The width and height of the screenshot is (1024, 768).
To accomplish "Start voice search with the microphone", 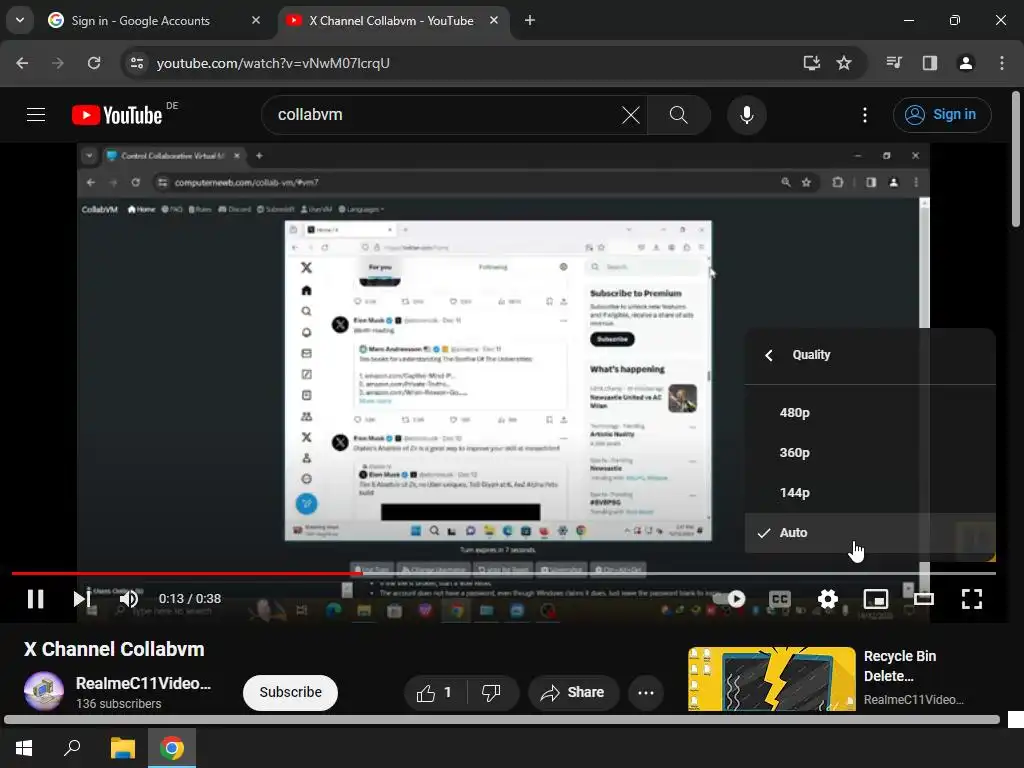I will point(746,115).
